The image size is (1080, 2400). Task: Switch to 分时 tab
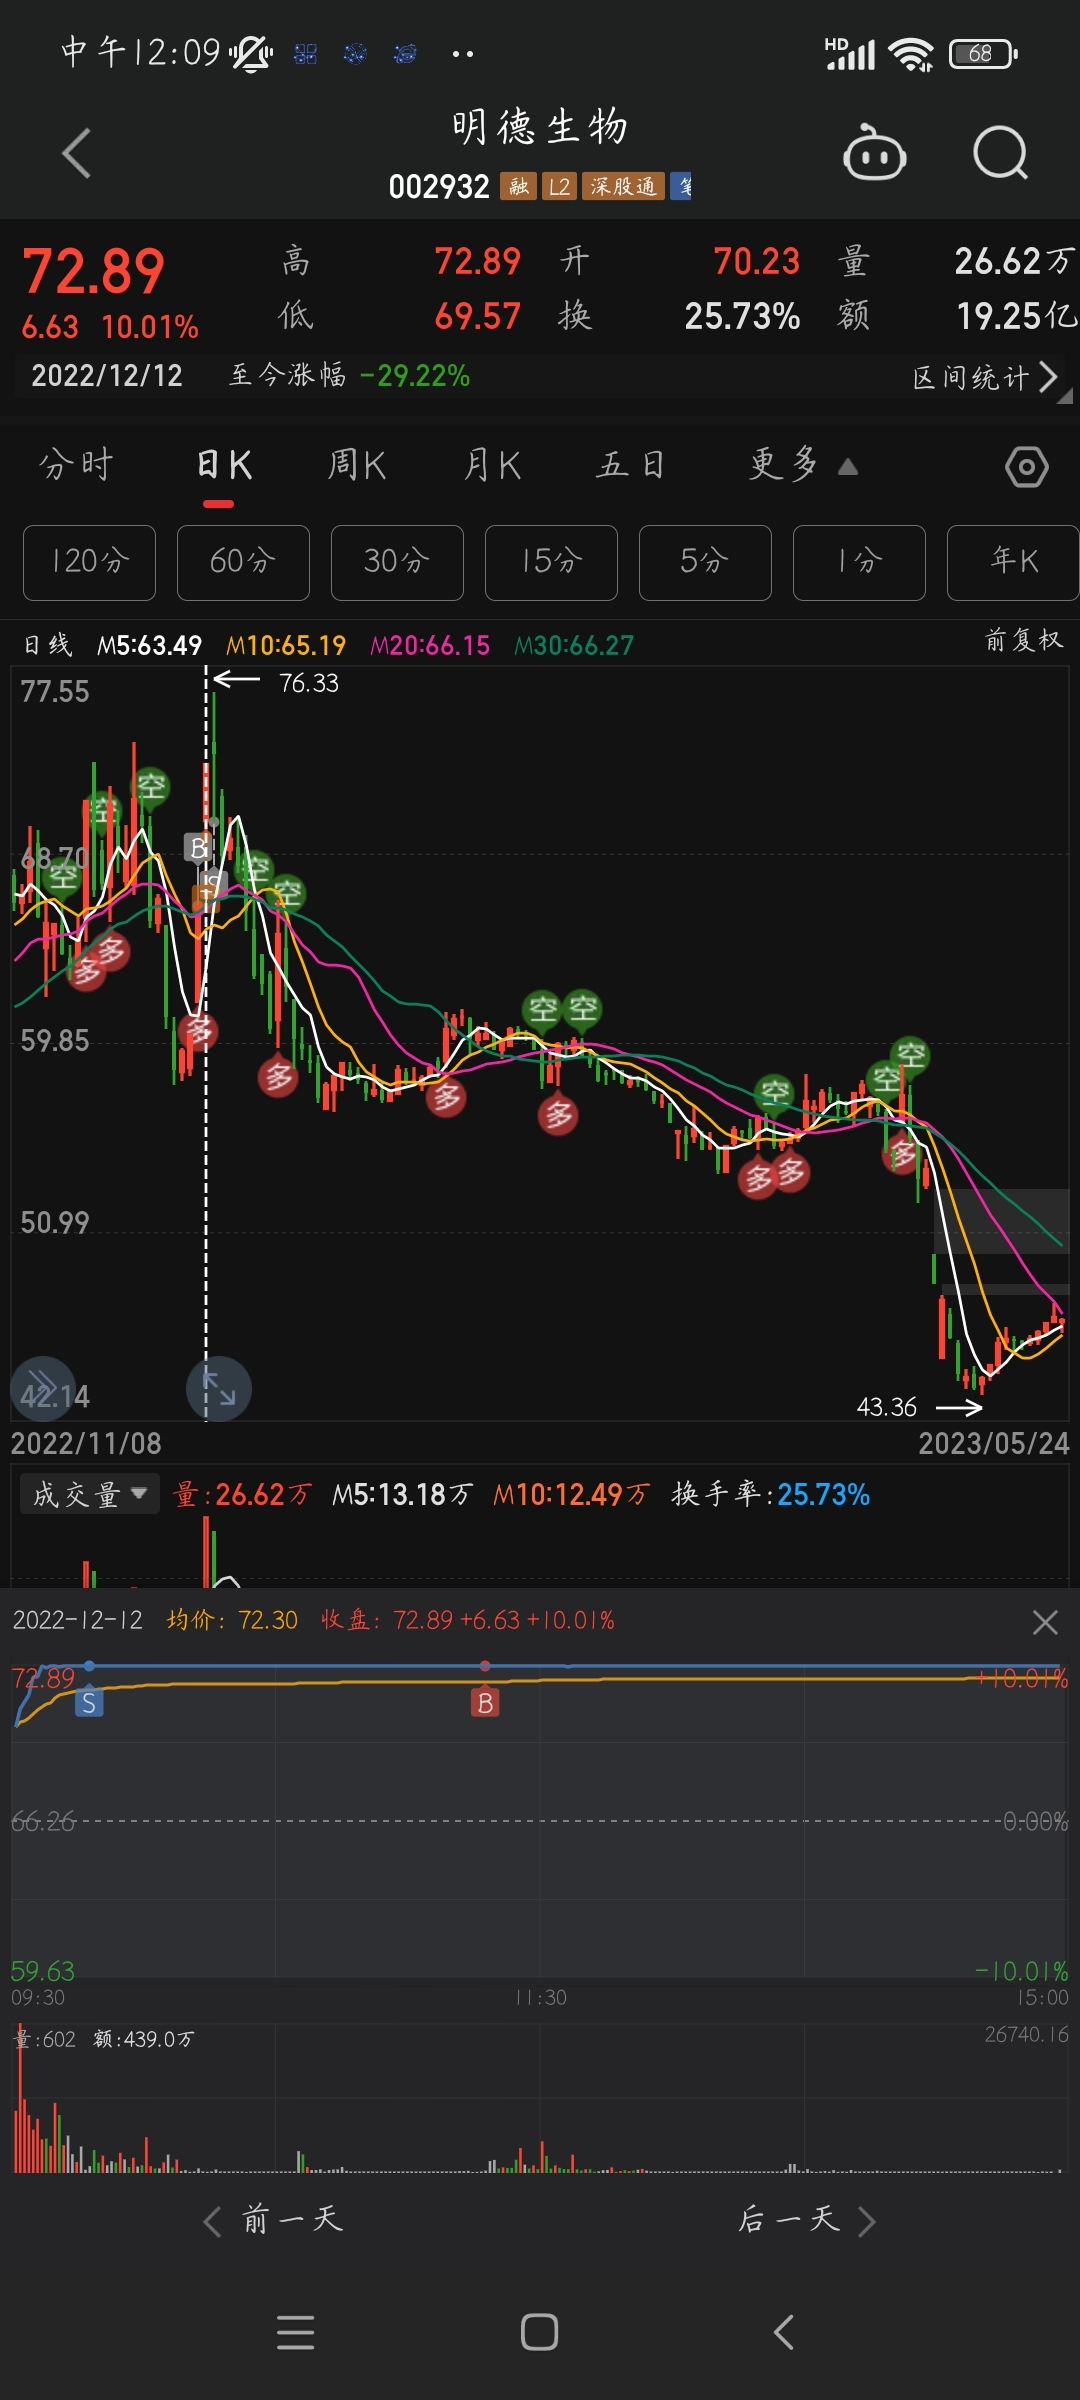[x=76, y=465]
